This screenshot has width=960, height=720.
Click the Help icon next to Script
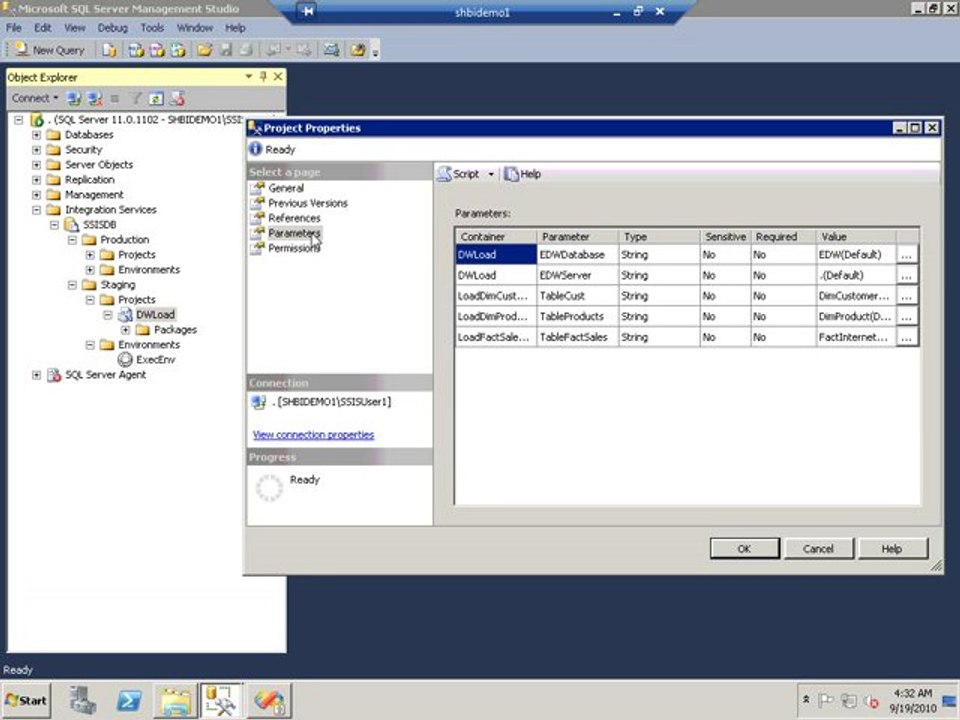[x=511, y=174]
